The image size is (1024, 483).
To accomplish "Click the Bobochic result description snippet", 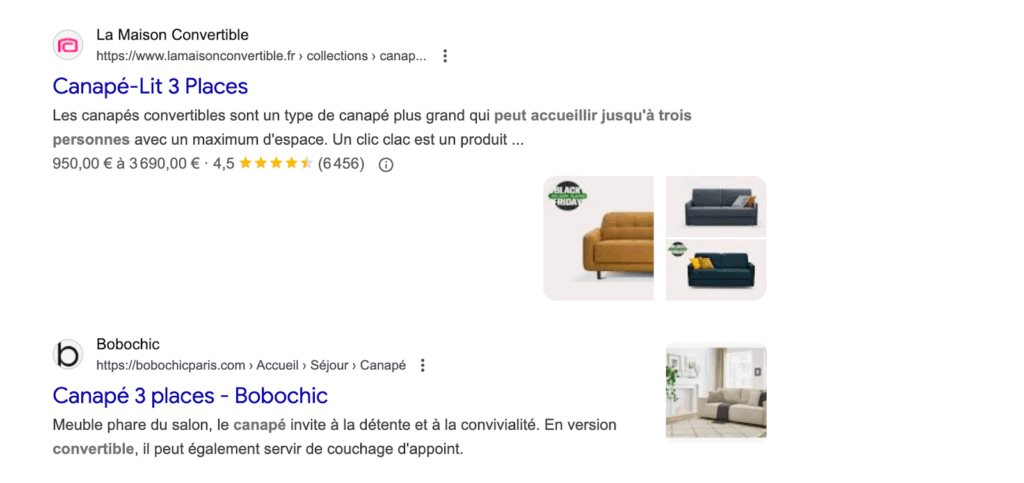I will (x=330, y=437).
